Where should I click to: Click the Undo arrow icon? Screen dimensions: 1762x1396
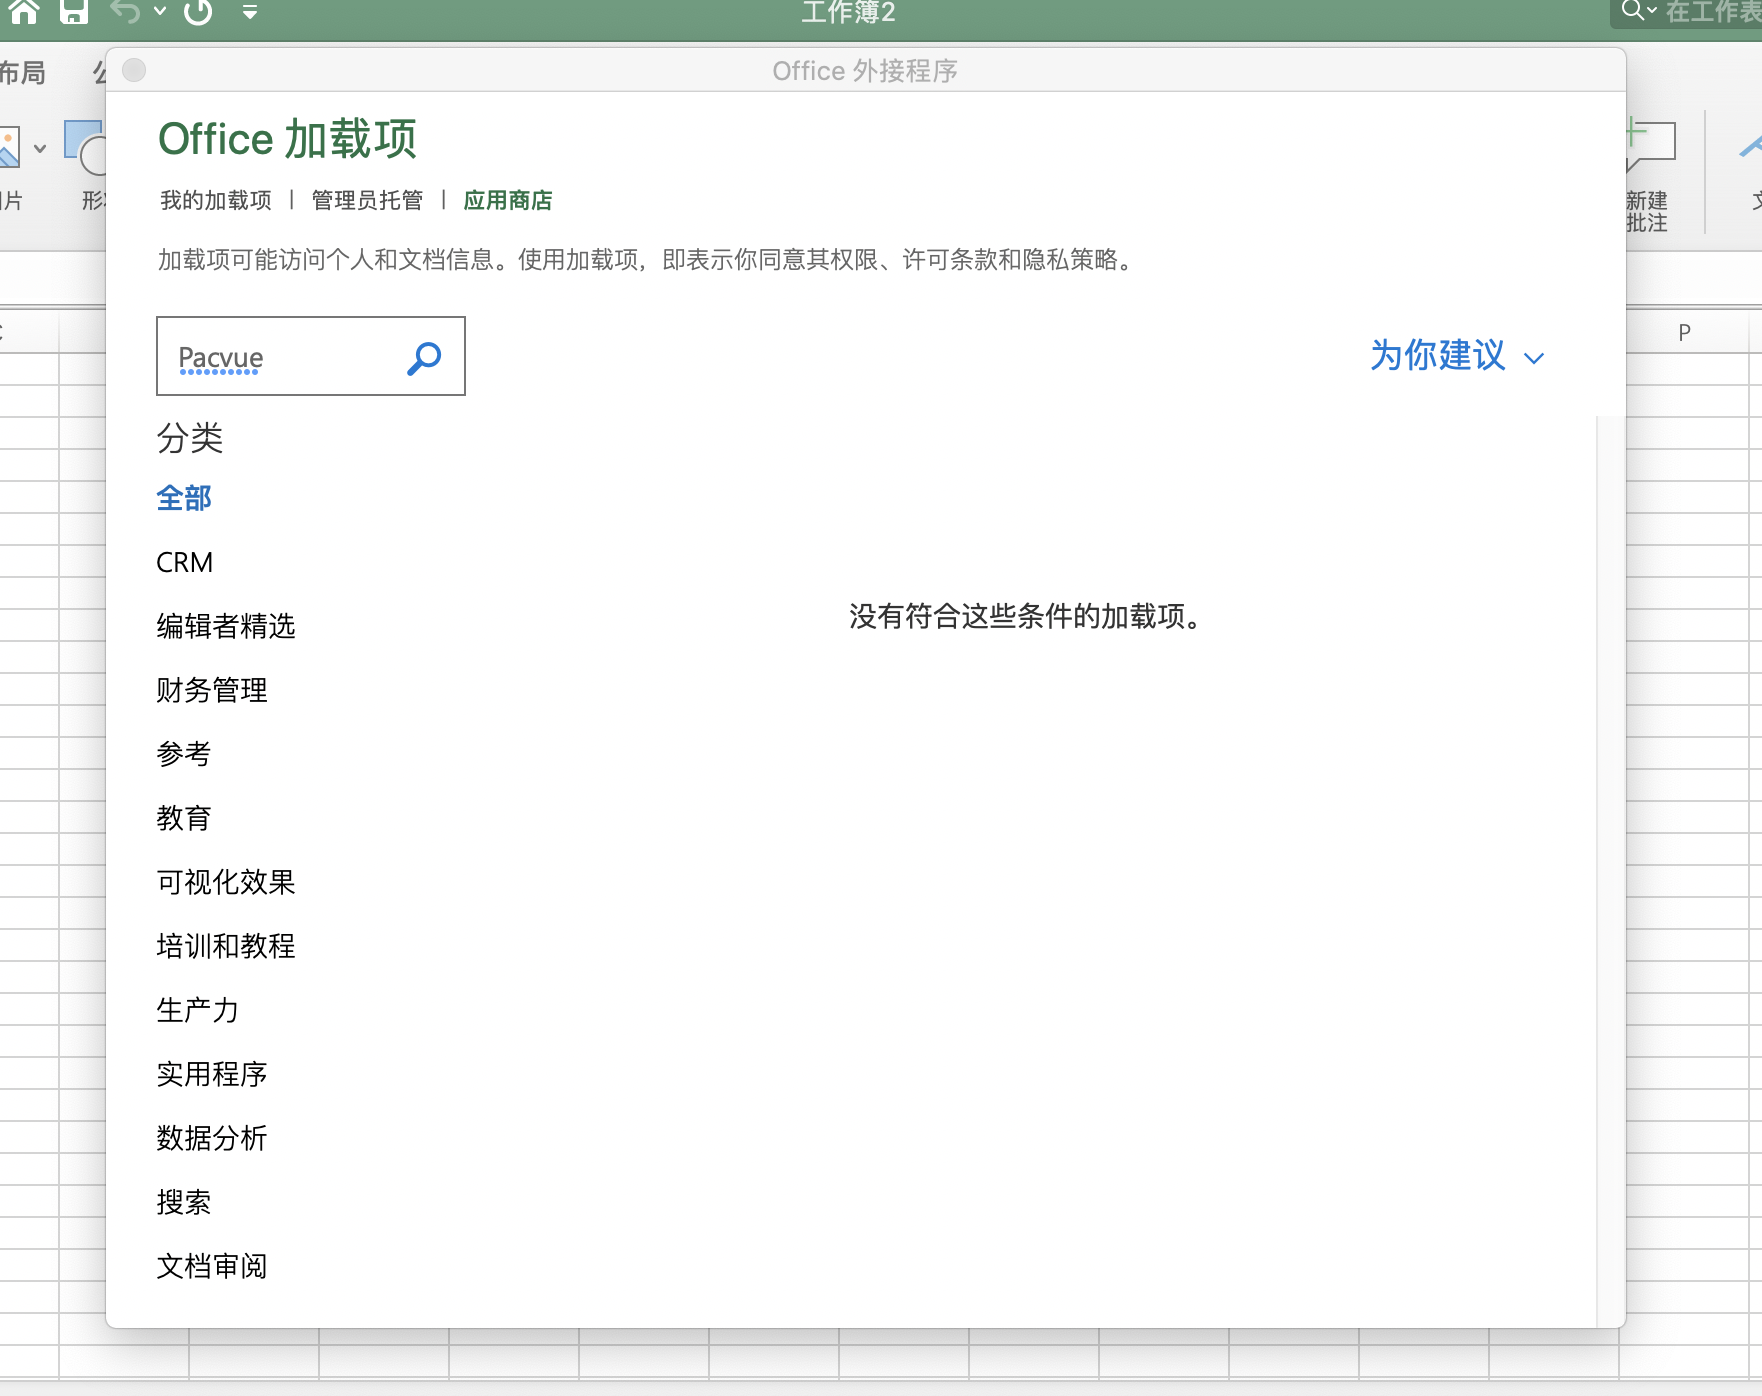pos(122,13)
